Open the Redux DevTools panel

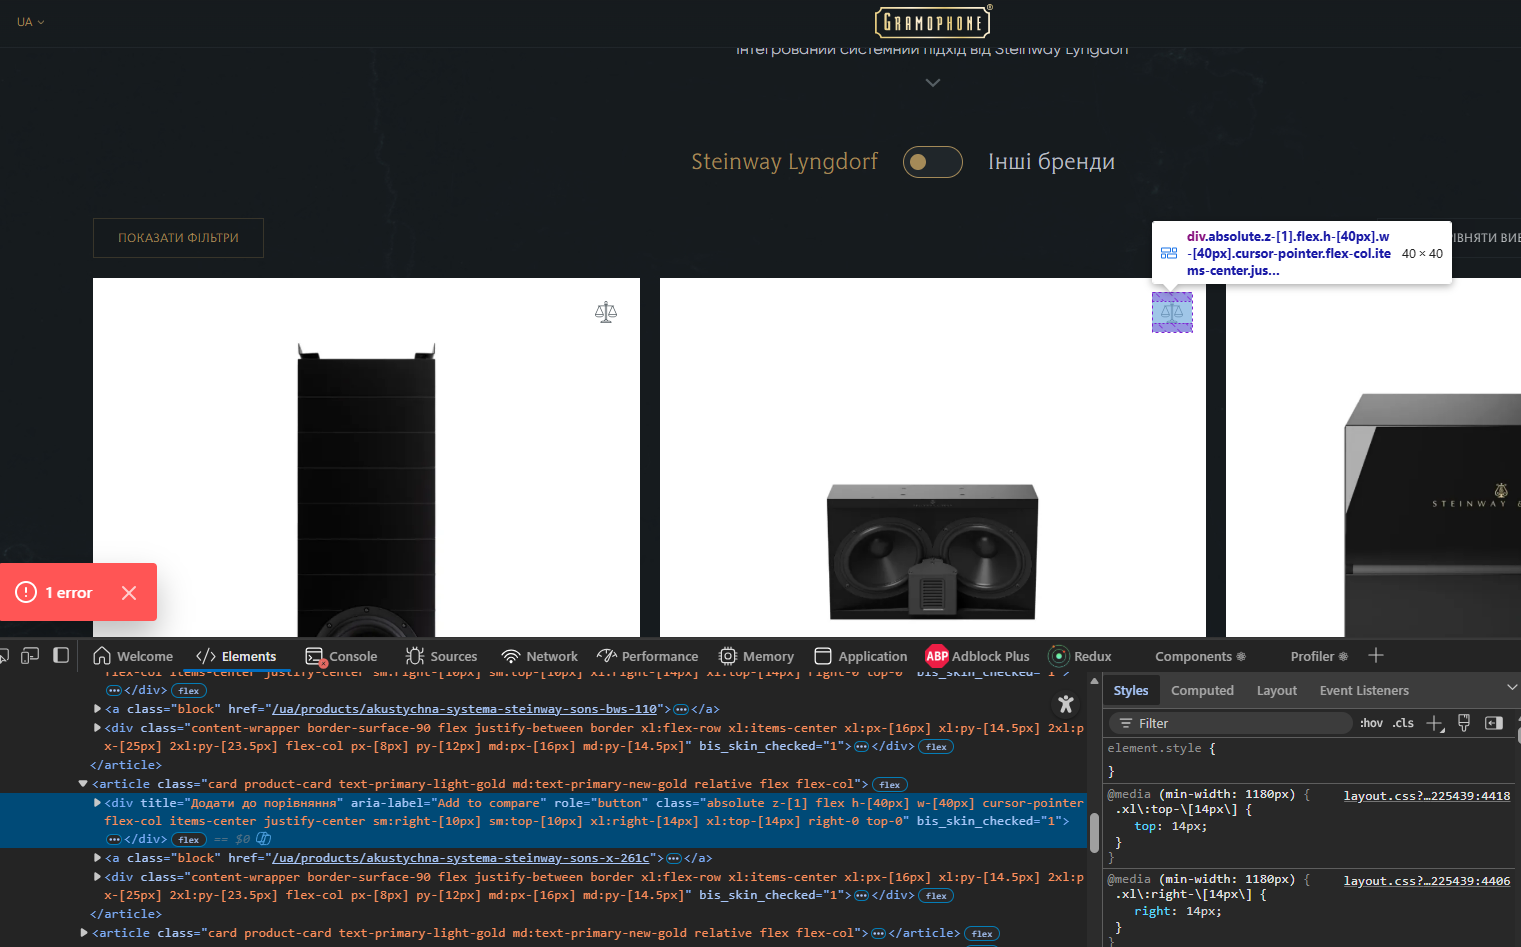coord(1080,656)
